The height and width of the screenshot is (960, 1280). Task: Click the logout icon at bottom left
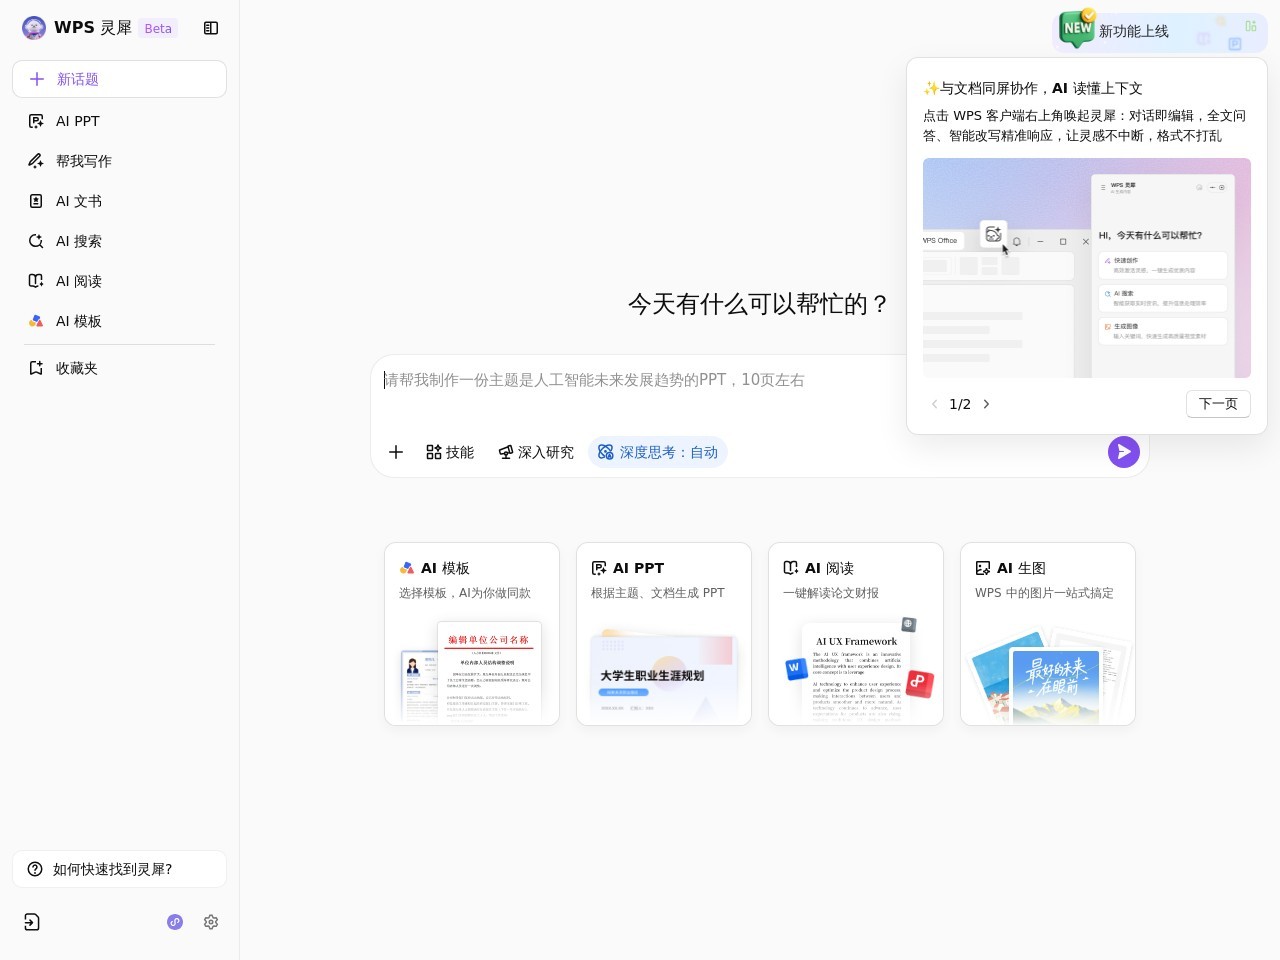tap(32, 922)
